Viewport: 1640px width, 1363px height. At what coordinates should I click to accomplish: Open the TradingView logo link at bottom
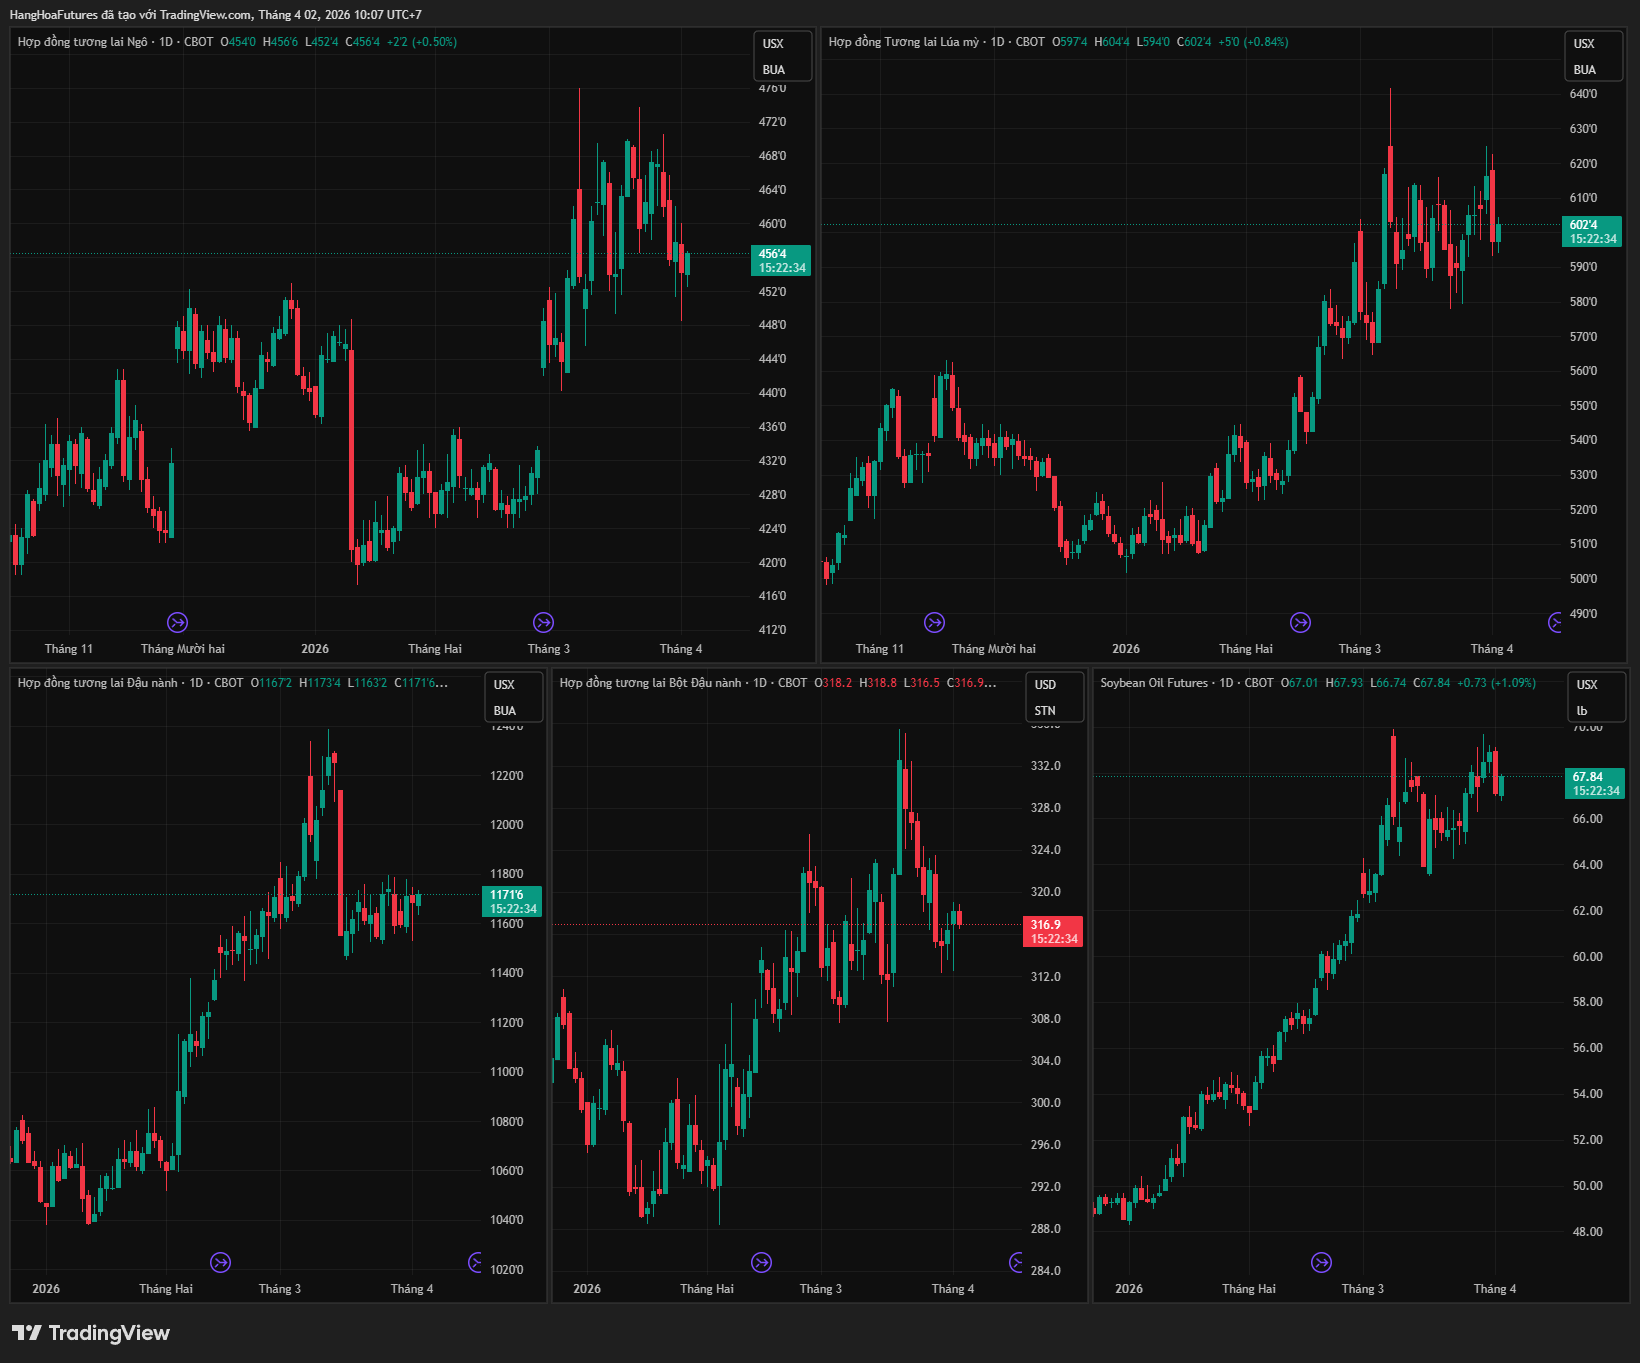coord(91,1333)
